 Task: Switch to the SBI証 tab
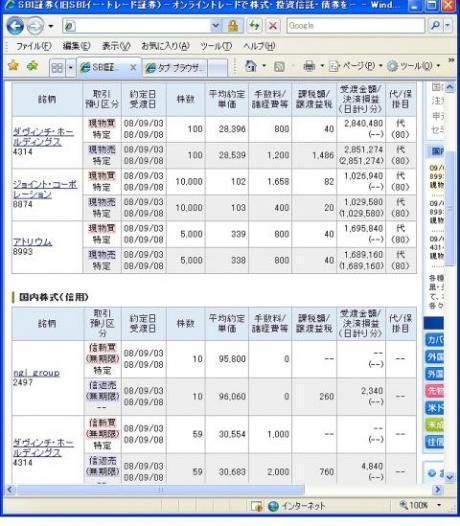tap(103, 68)
